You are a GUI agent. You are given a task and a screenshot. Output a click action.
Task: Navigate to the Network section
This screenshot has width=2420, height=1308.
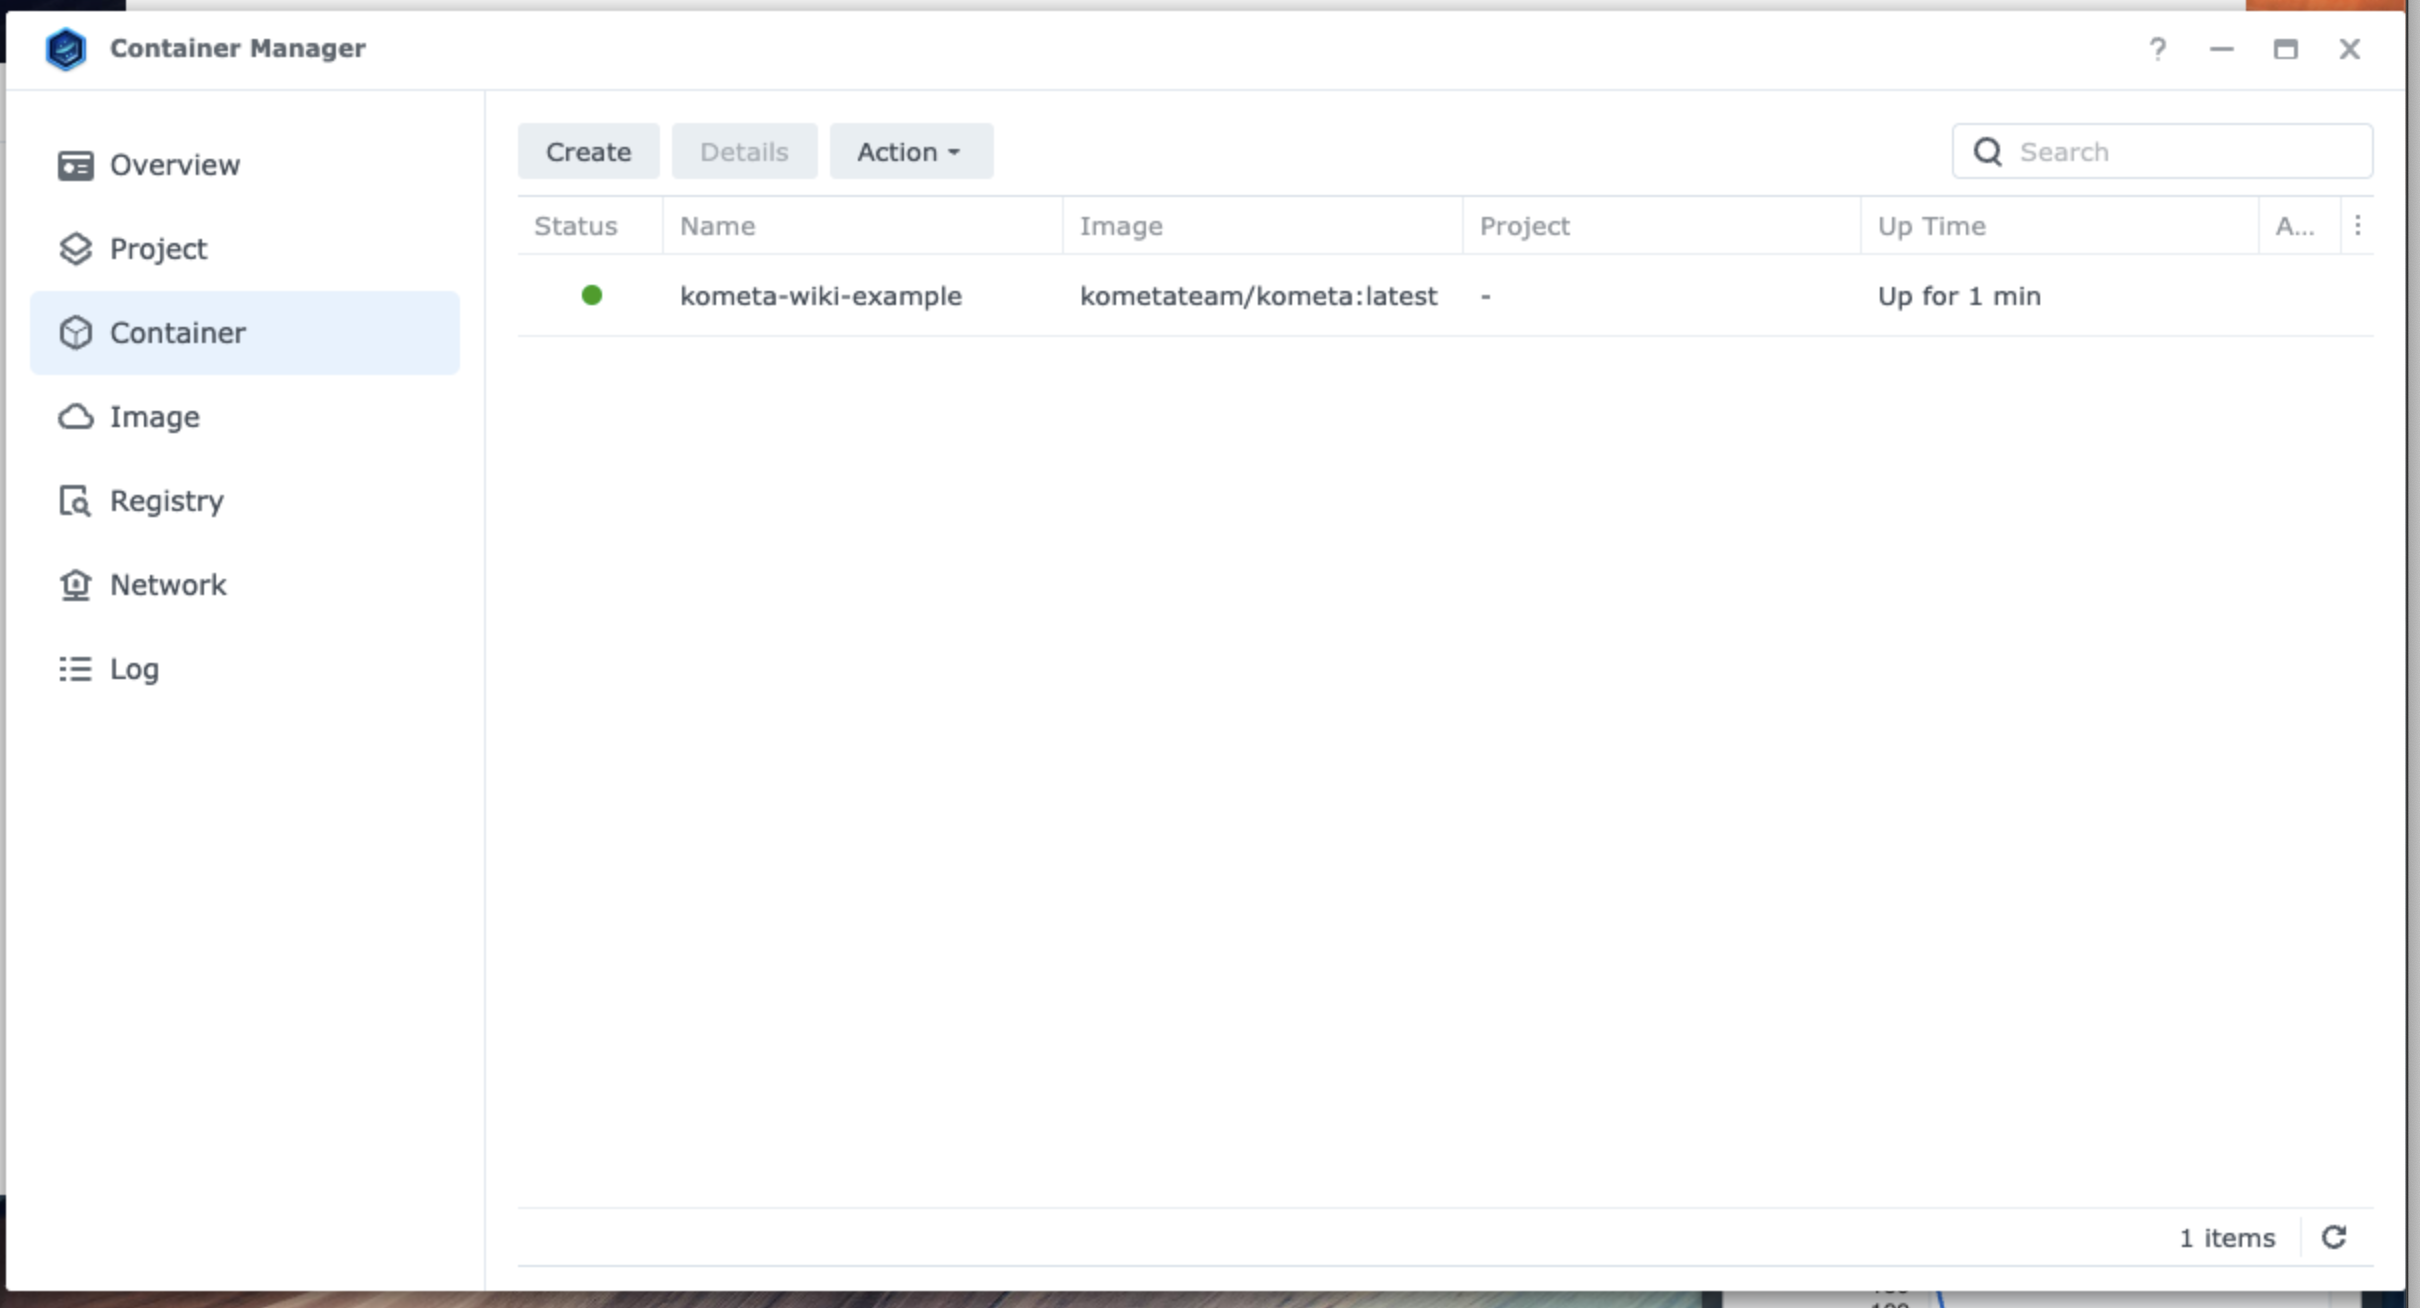[245, 585]
